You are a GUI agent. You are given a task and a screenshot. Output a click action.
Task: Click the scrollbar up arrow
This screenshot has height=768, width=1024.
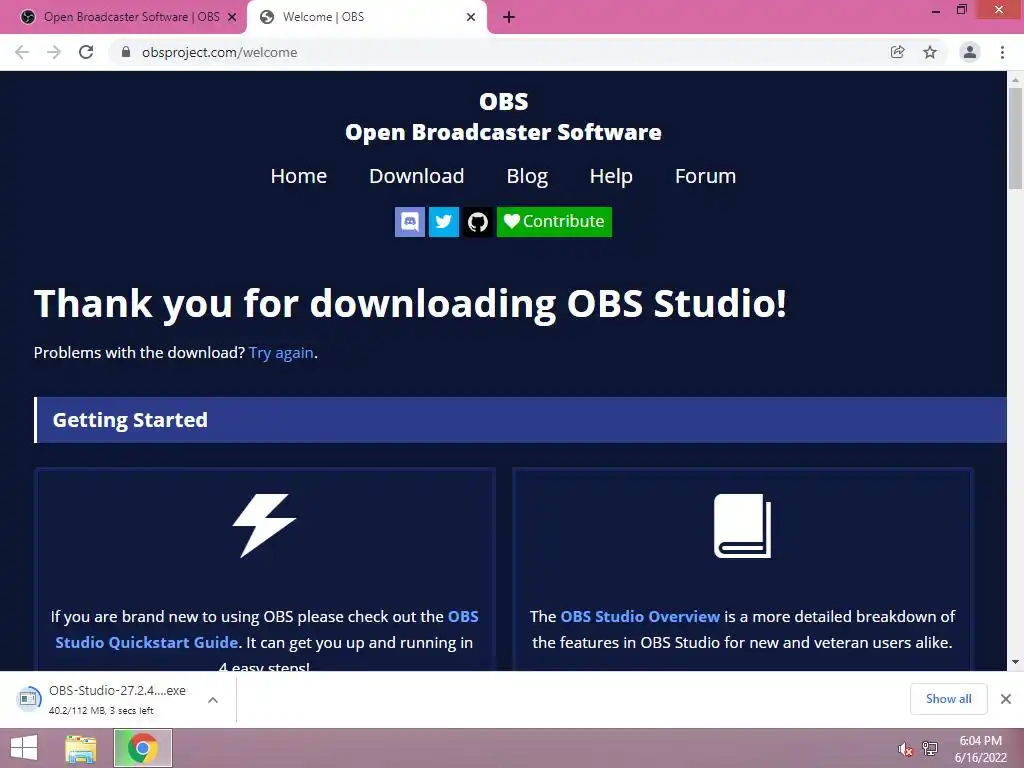[1015, 79]
